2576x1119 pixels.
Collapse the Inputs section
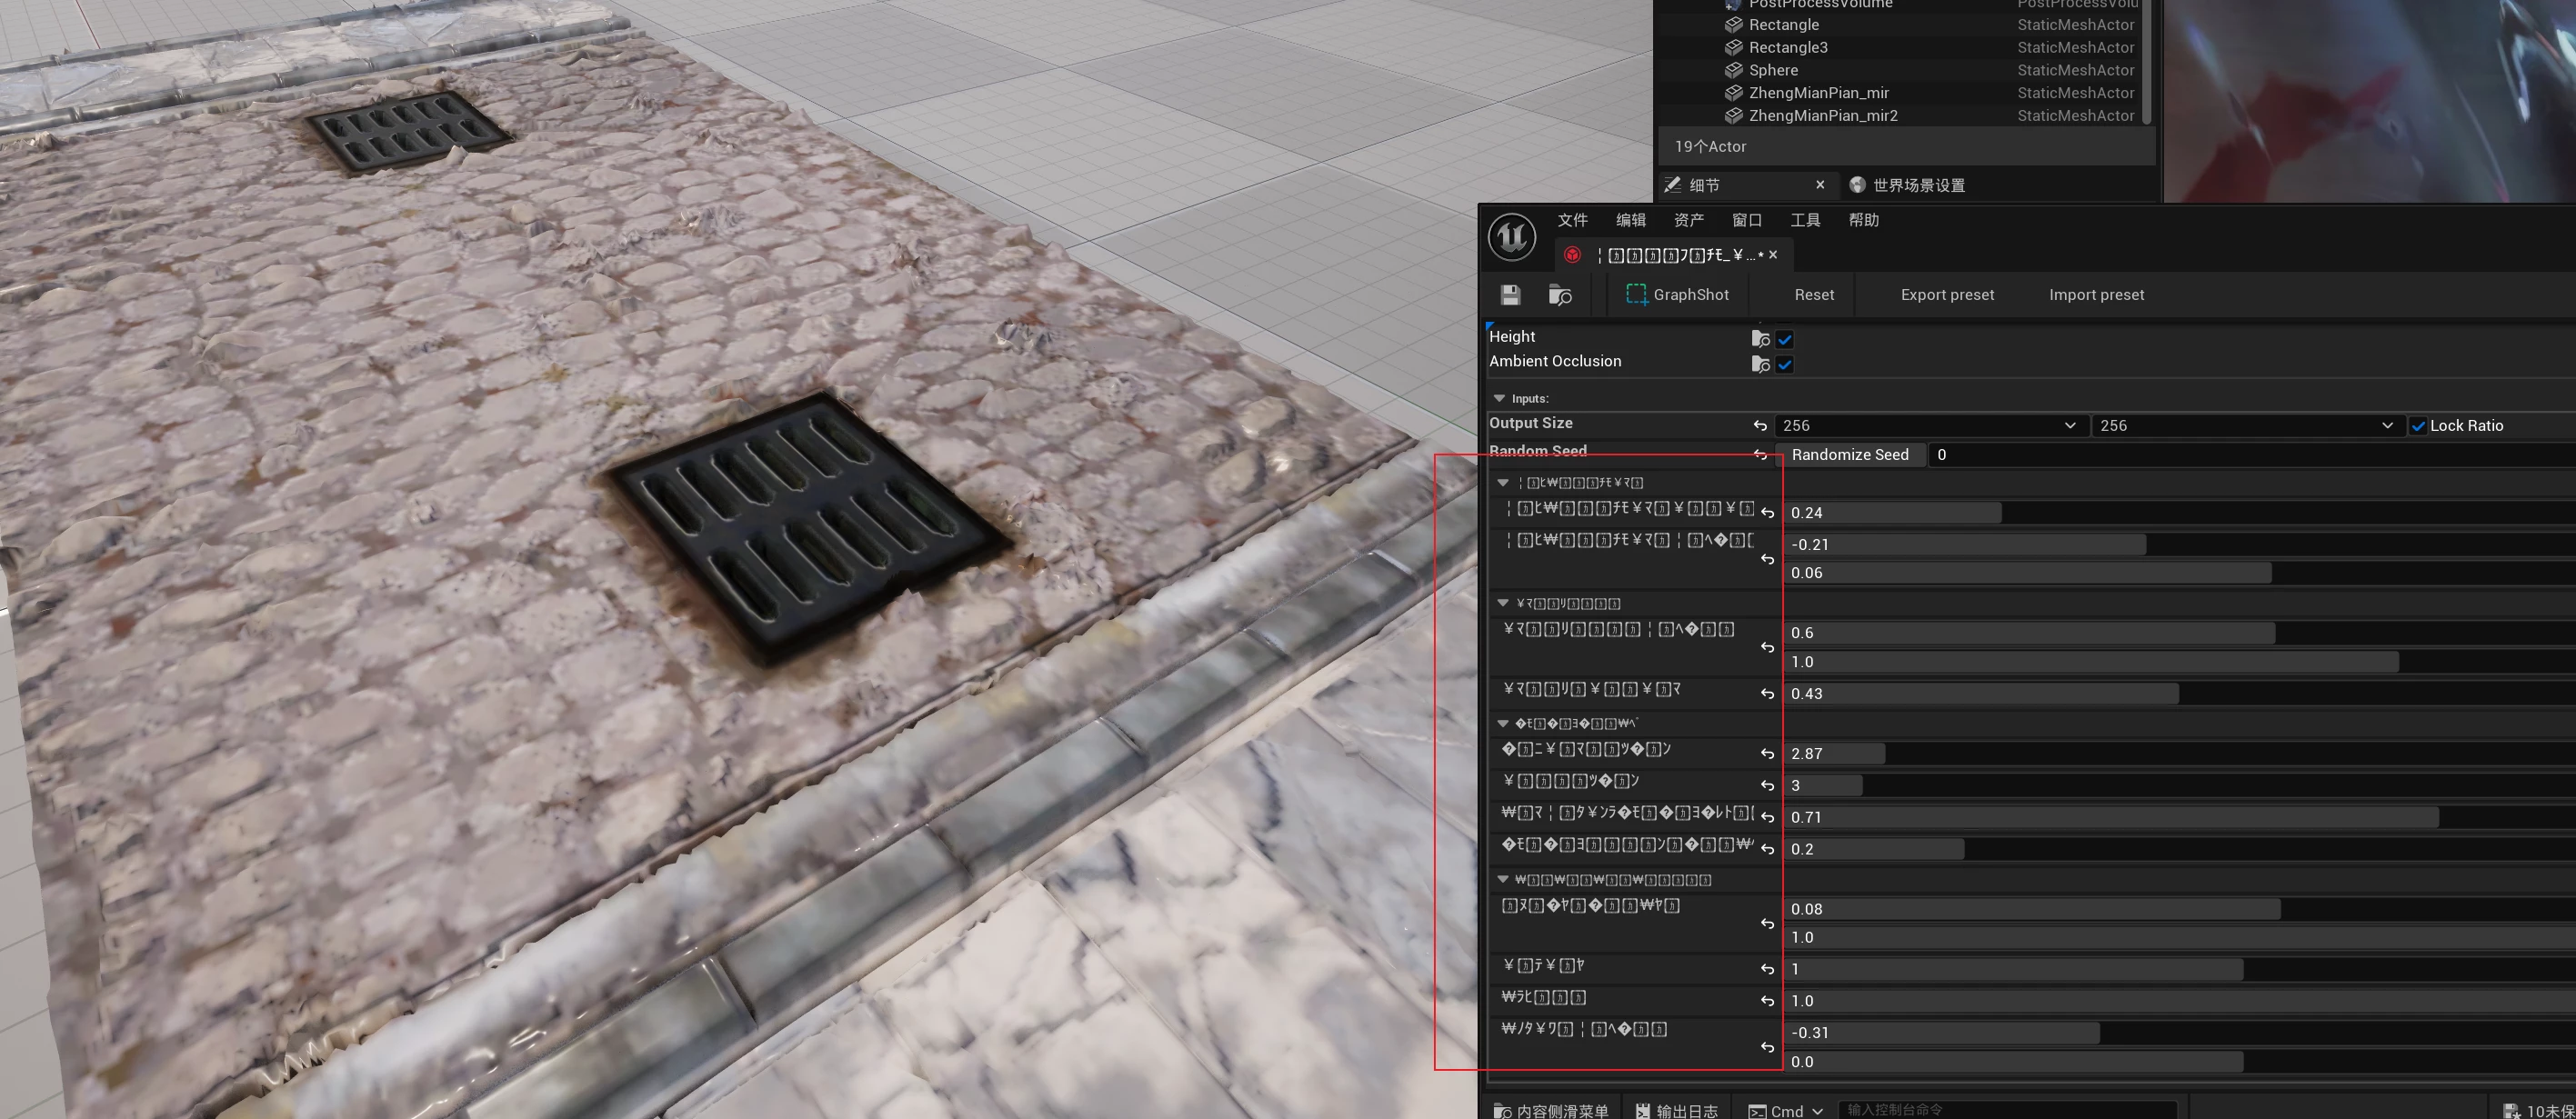click(1499, 398)
